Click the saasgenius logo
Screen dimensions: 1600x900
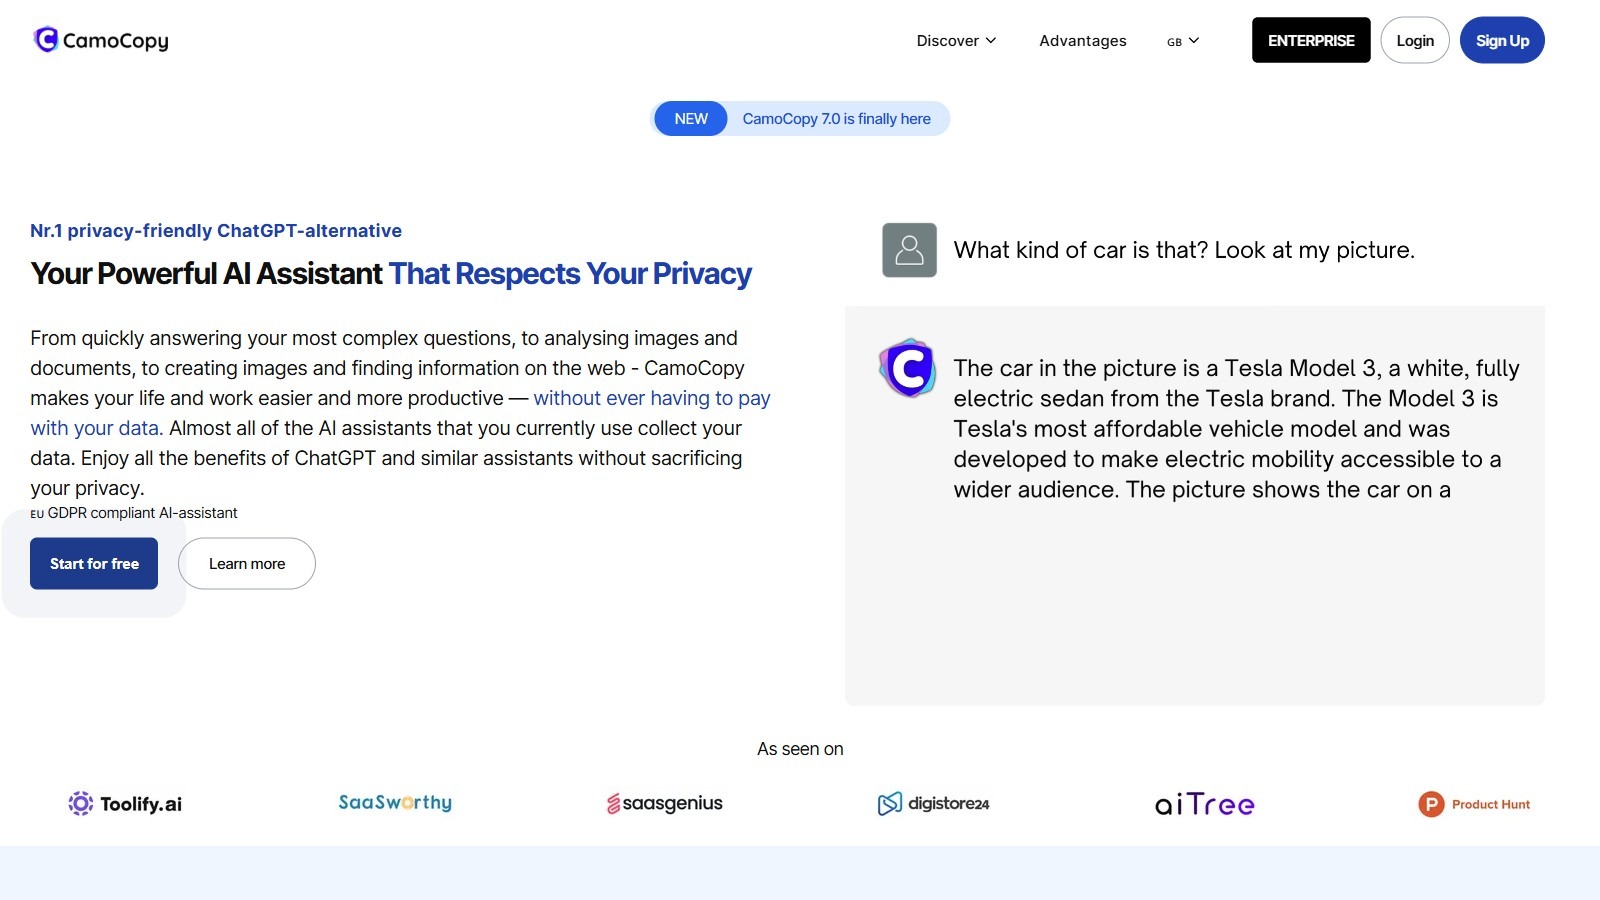664,804
